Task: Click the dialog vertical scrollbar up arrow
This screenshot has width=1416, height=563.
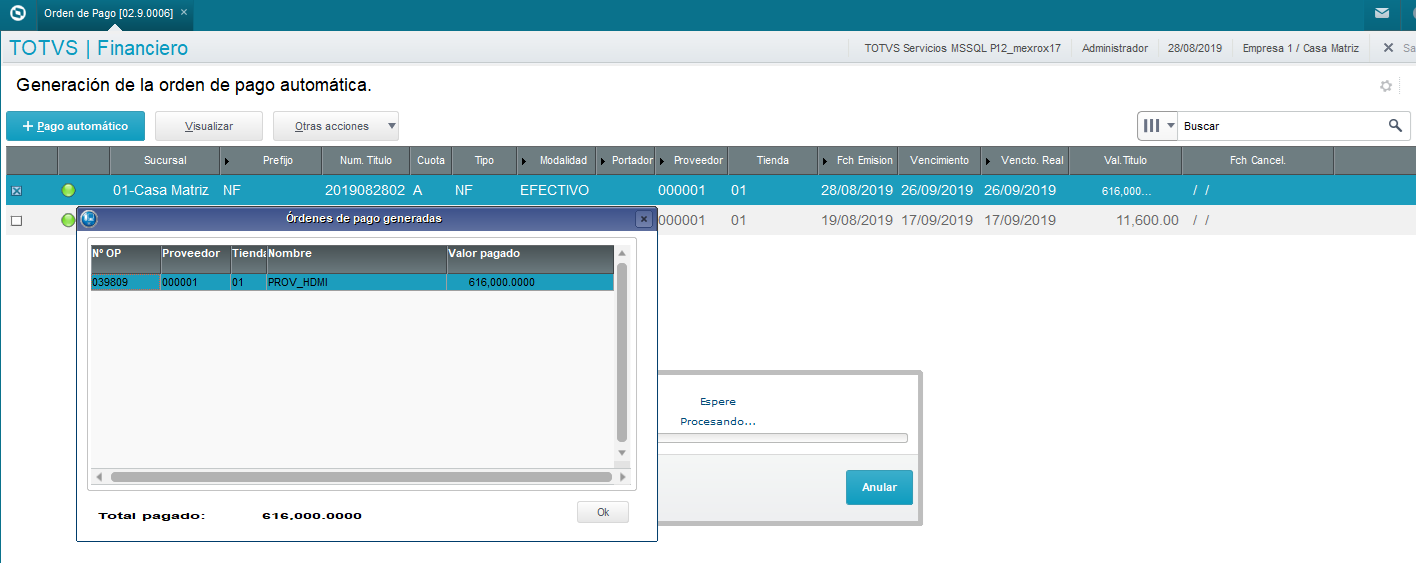Action: 622,253
